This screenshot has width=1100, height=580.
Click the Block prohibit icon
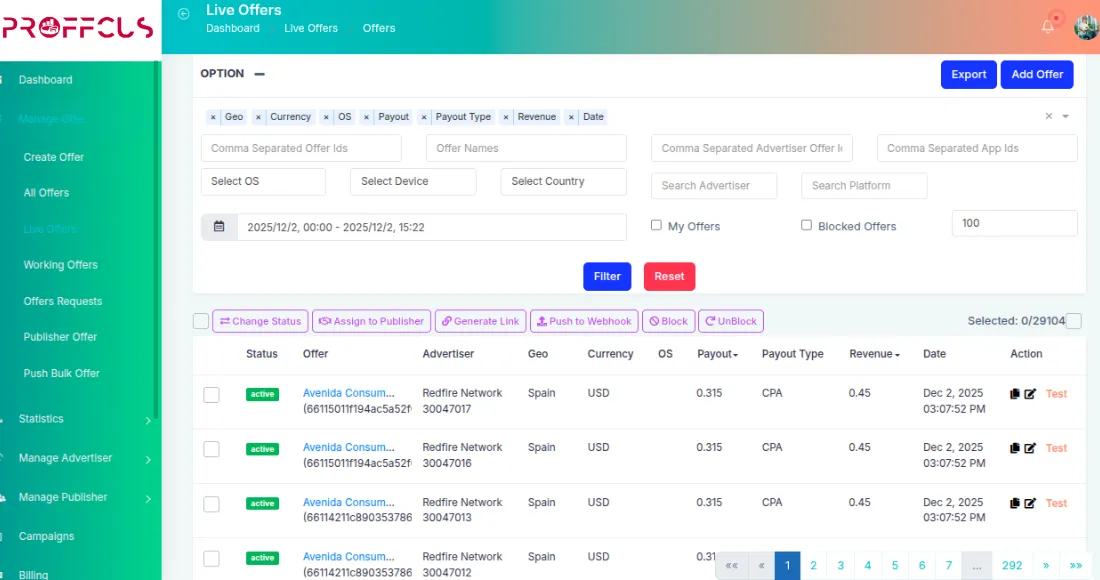(654, 321)
